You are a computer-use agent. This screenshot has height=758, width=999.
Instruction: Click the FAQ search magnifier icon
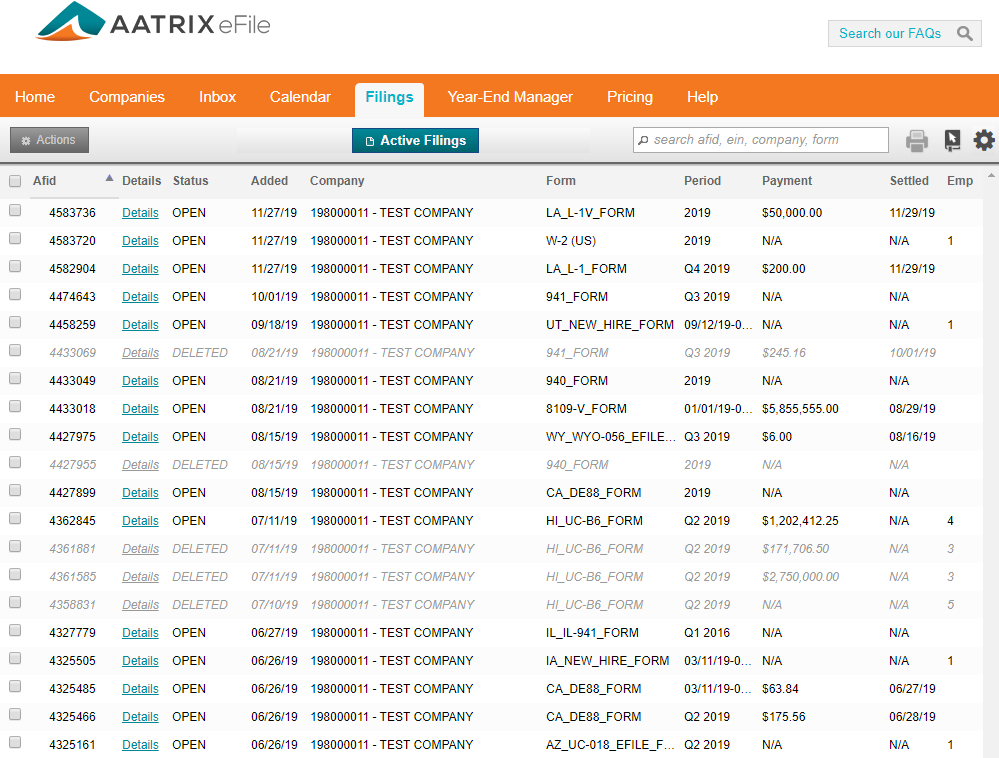pos(964,34)
